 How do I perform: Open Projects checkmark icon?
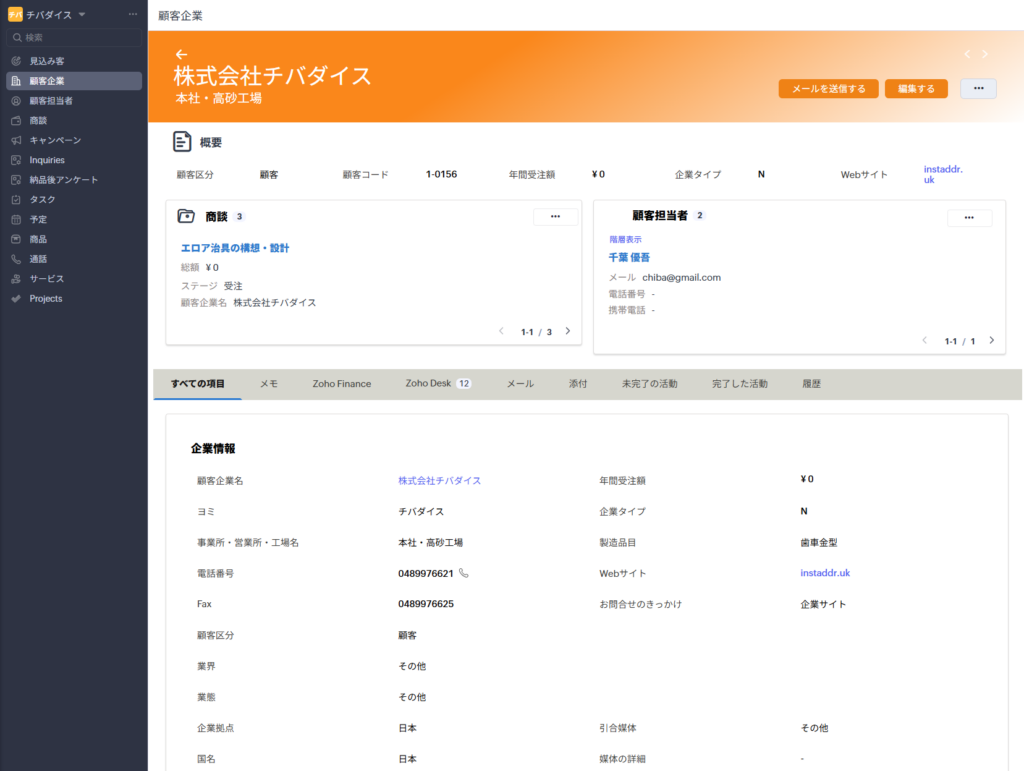point(16,298)
